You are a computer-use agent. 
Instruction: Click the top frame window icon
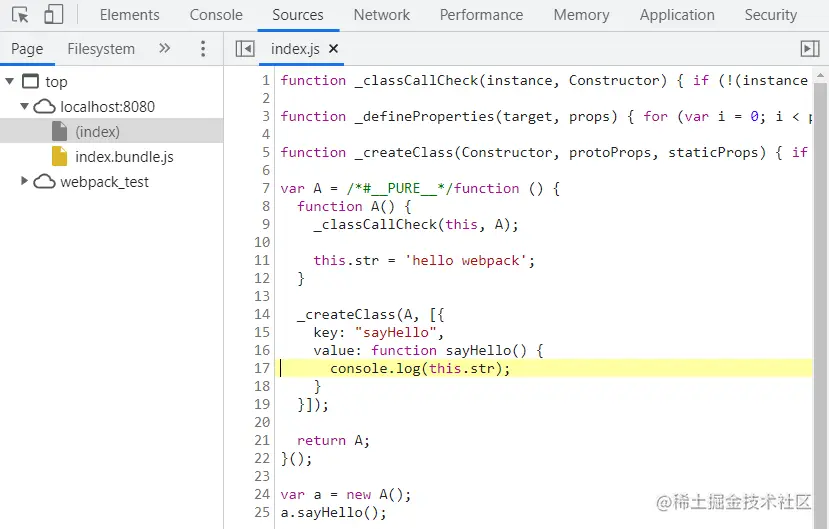30,81
